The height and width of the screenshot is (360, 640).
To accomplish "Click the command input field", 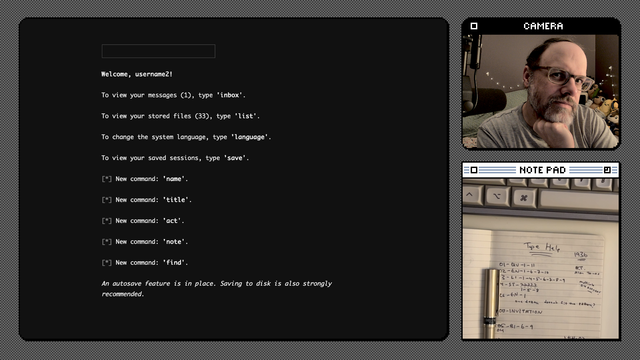I will 158,51.
